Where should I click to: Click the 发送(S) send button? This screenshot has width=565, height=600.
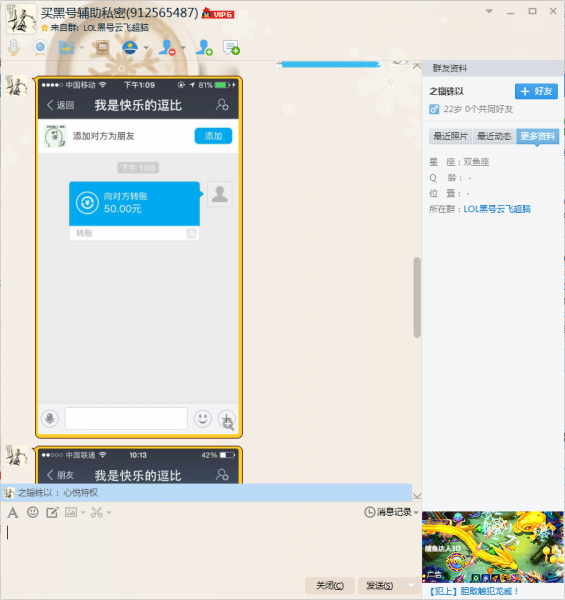coord(379,585)
